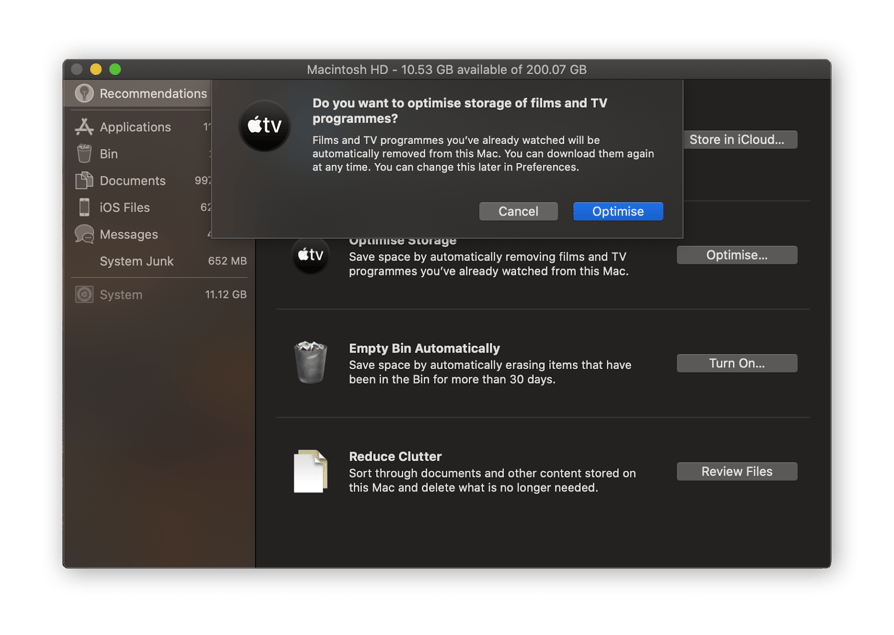The height and width of the screenshot is (635, 894).
Task: Select the Applications icon in sidebar
Action: coord(83,126)
